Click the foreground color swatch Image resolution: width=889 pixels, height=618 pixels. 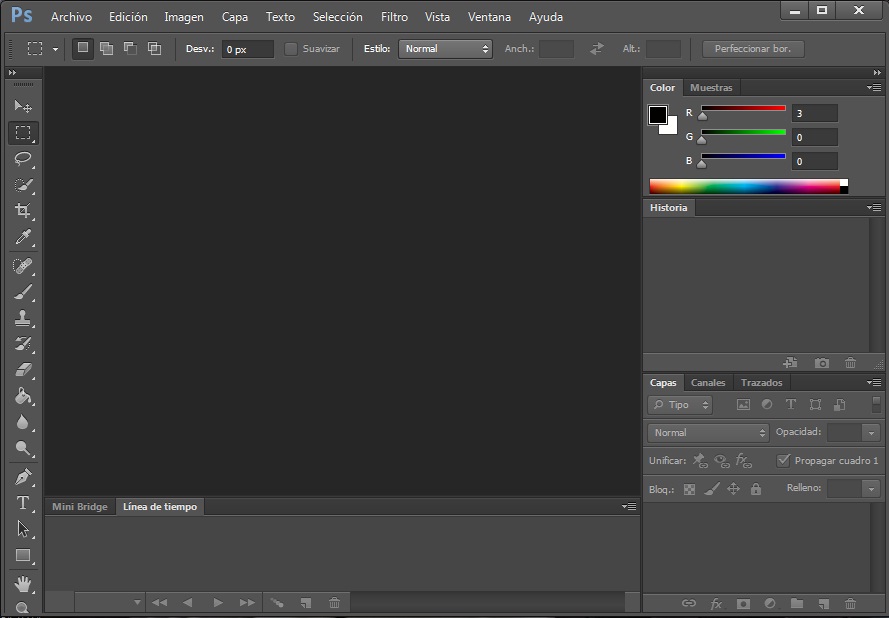point(658,115)
